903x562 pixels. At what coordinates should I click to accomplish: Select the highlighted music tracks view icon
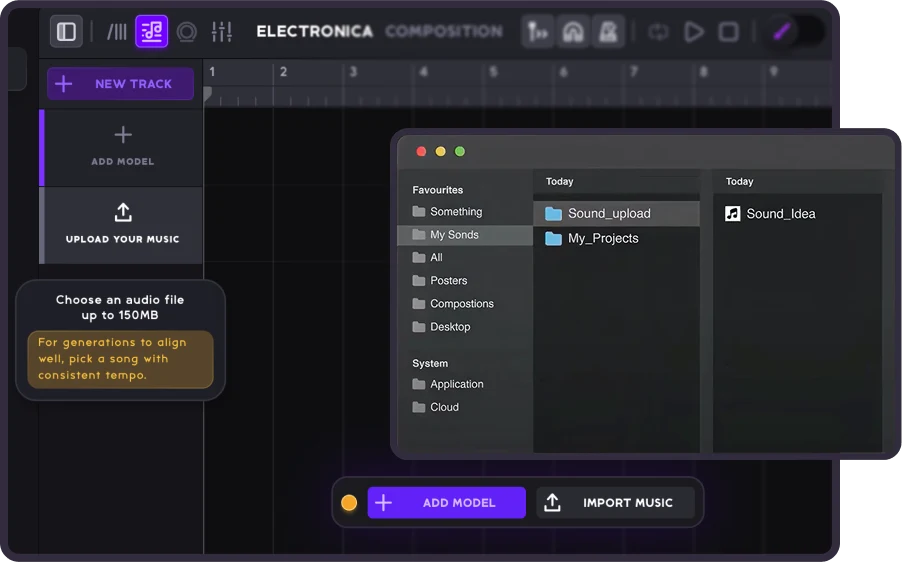(x=151, y=31)
